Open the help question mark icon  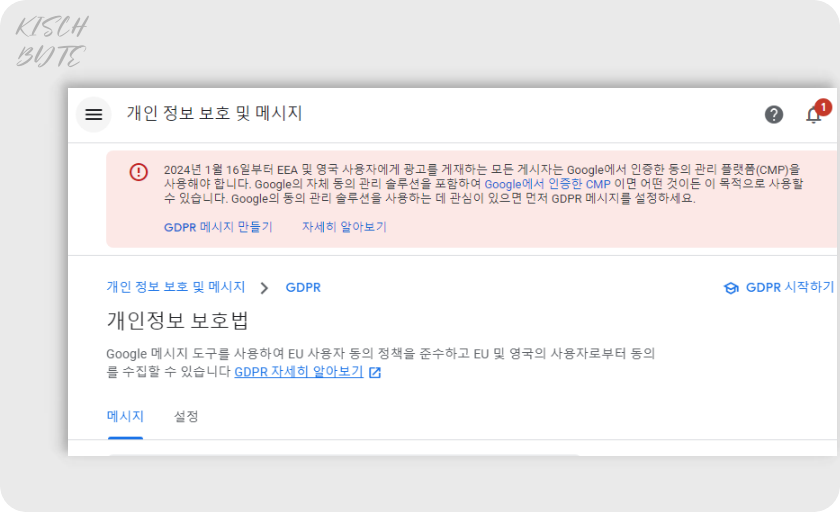pyautogui.click(x=774, y=115)
